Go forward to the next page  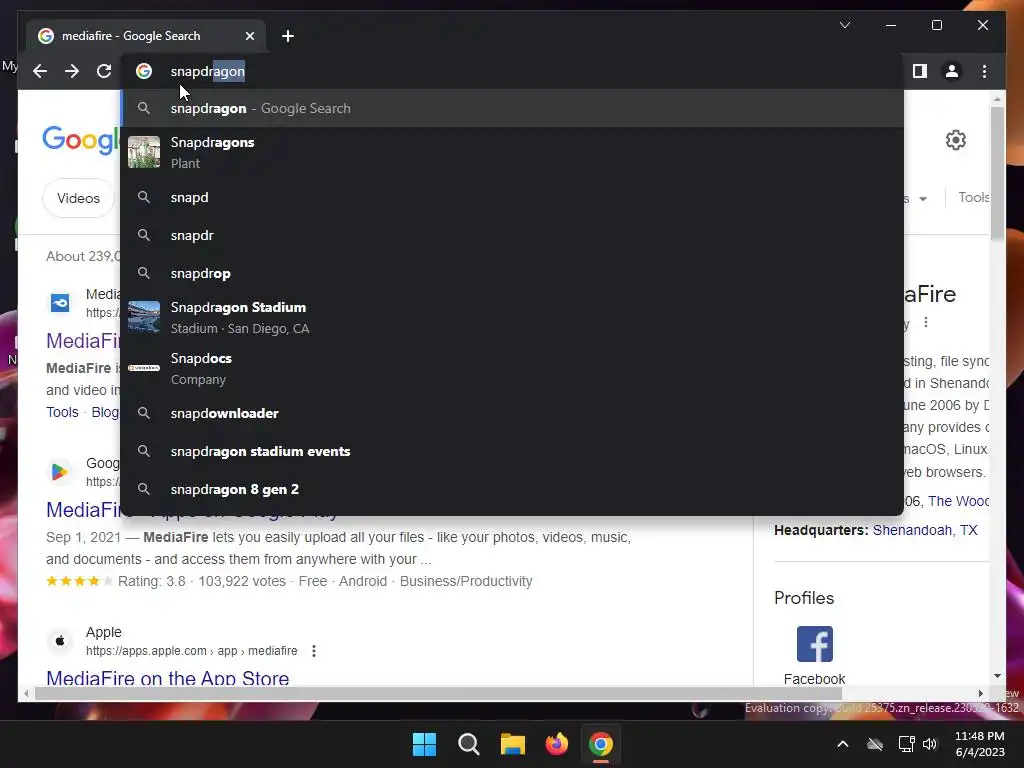[72, 71]
